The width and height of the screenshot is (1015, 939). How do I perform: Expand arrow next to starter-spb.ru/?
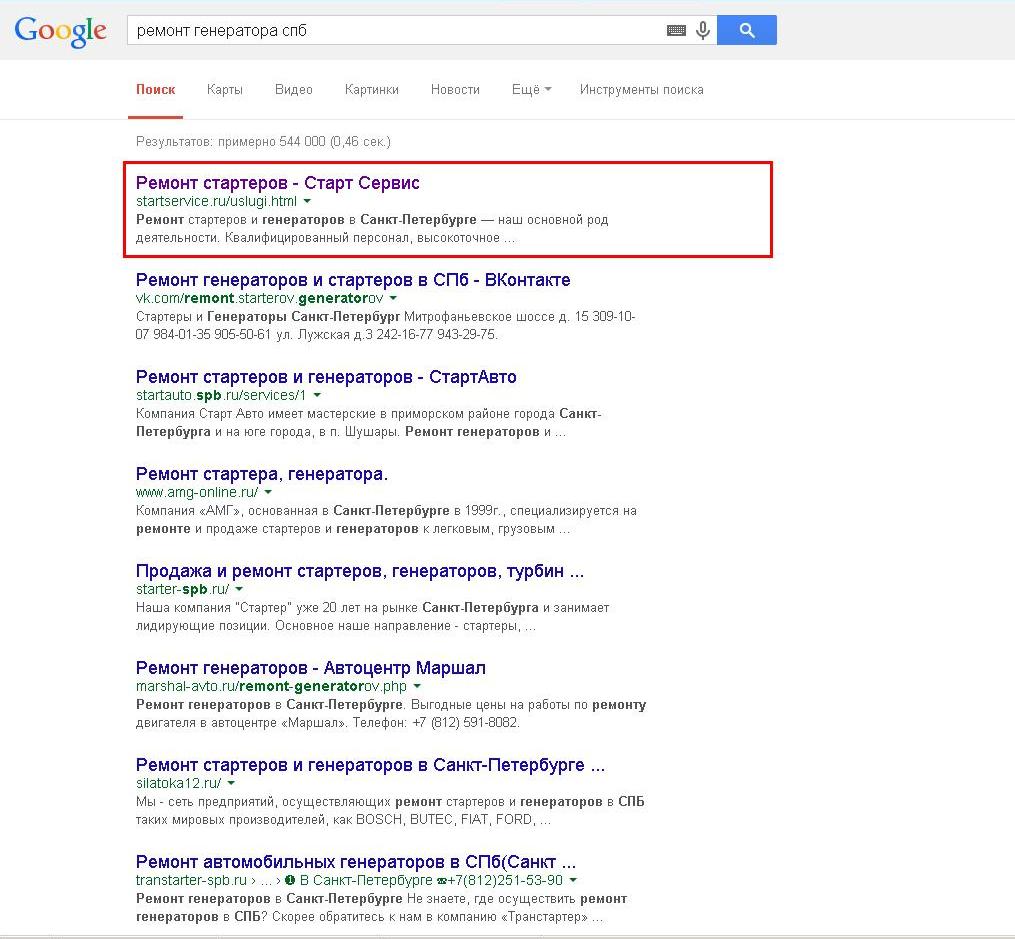(x=239, y=590)
